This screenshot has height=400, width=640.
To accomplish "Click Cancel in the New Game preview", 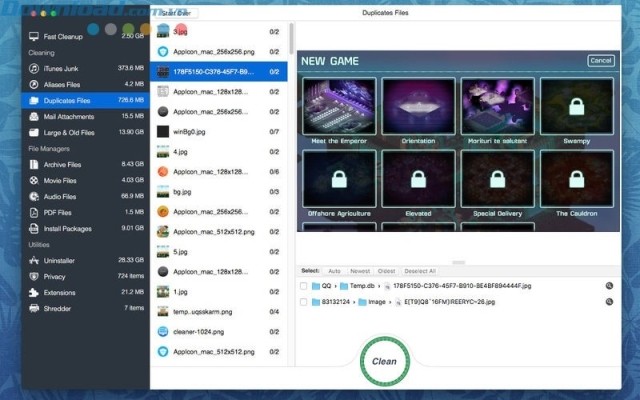I will 601,60.
